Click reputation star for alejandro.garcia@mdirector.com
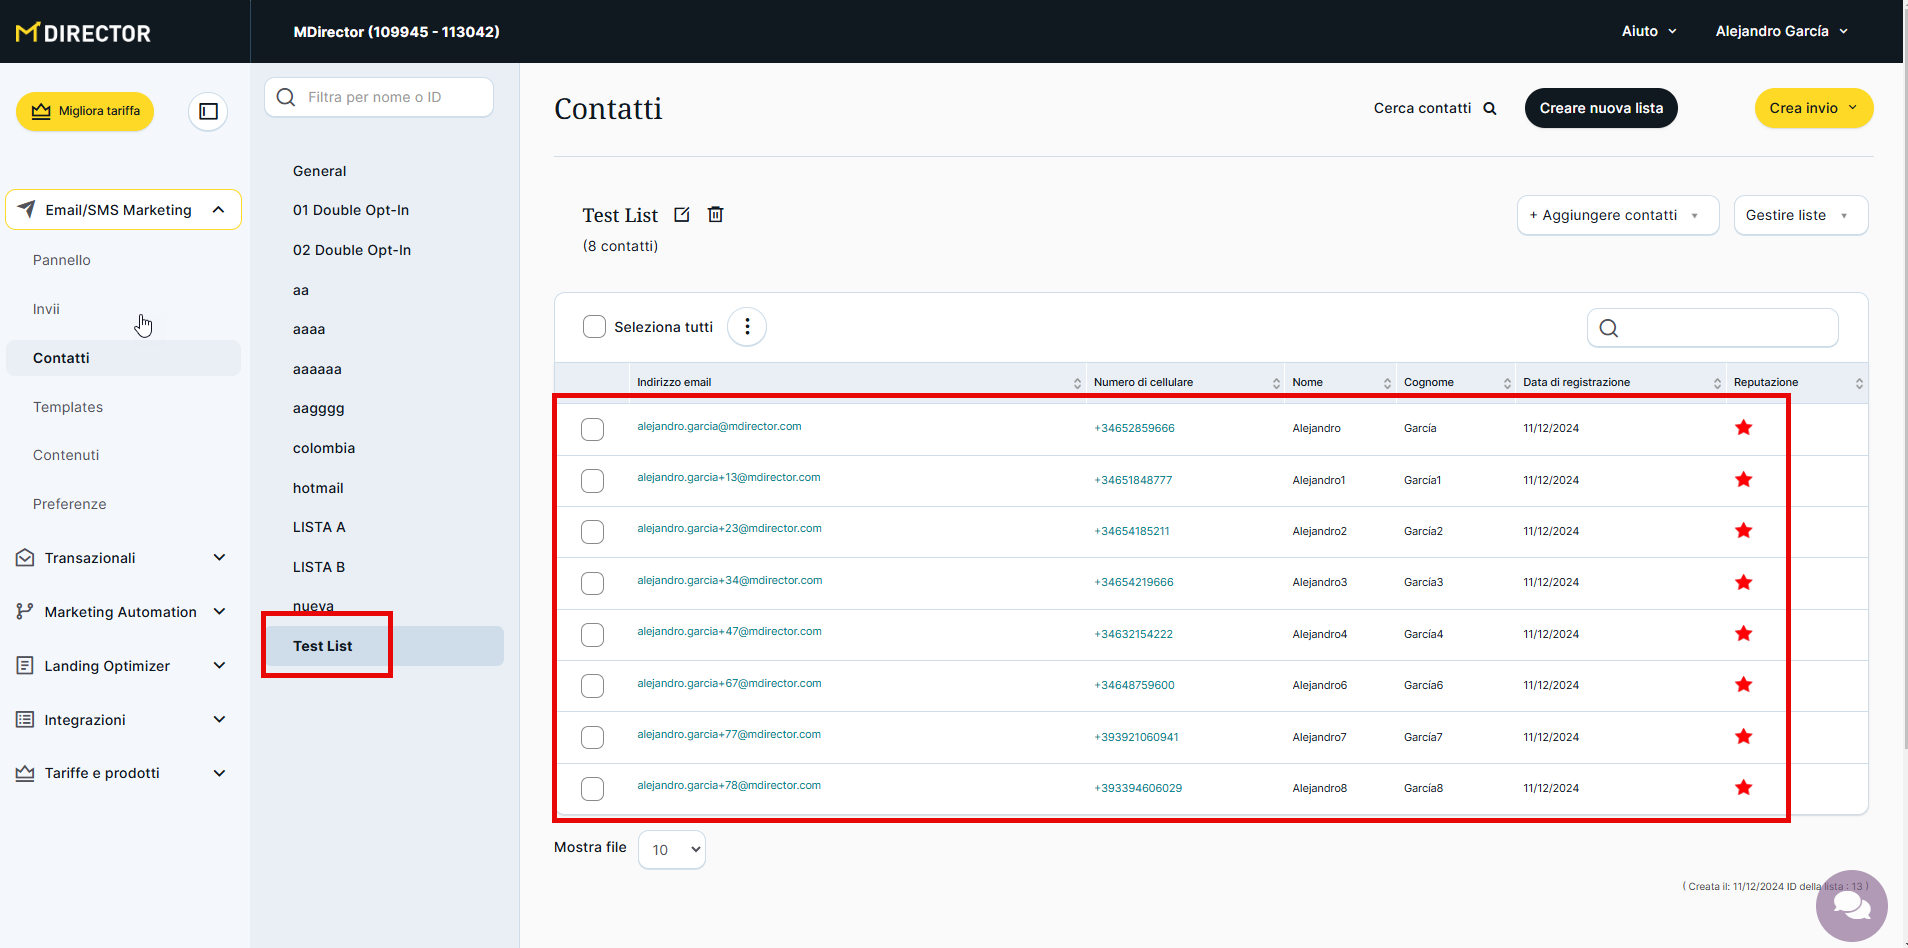 coord(1743,428)
